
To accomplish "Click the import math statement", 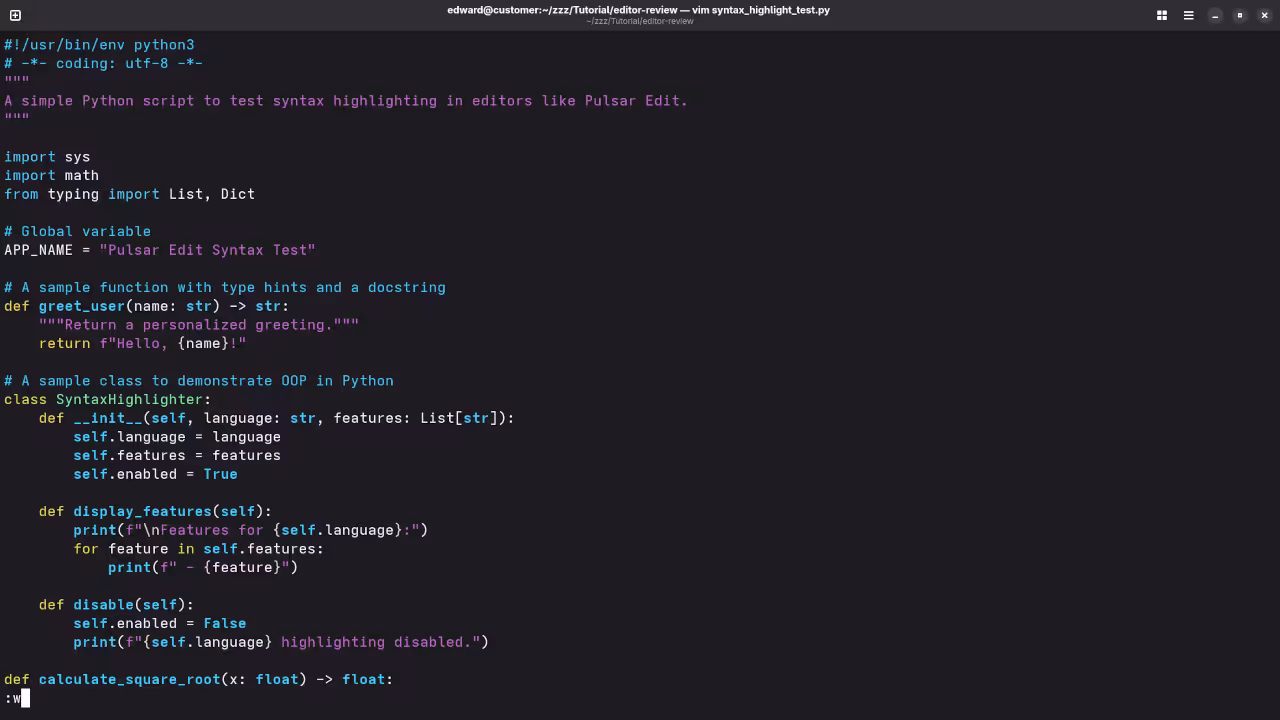I will pyautogui.click(x=51, y=175).
